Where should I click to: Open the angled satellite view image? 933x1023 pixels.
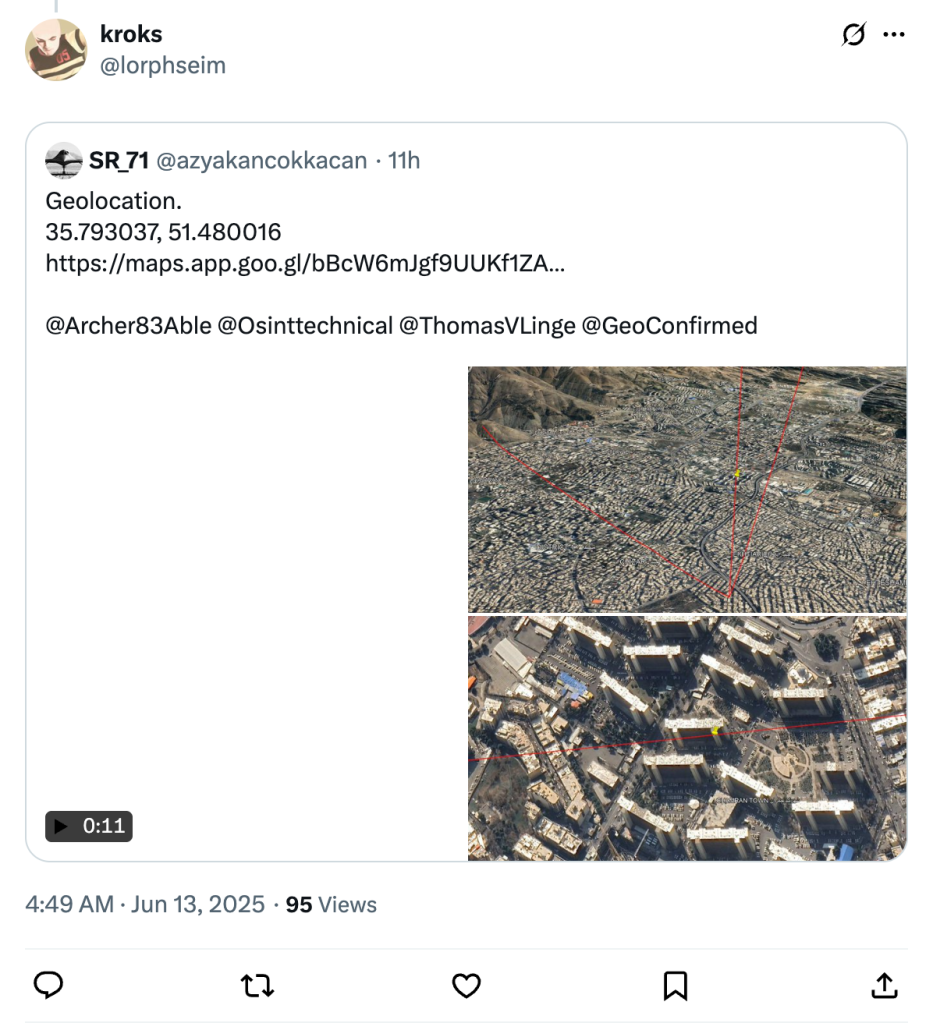(687, 489)
